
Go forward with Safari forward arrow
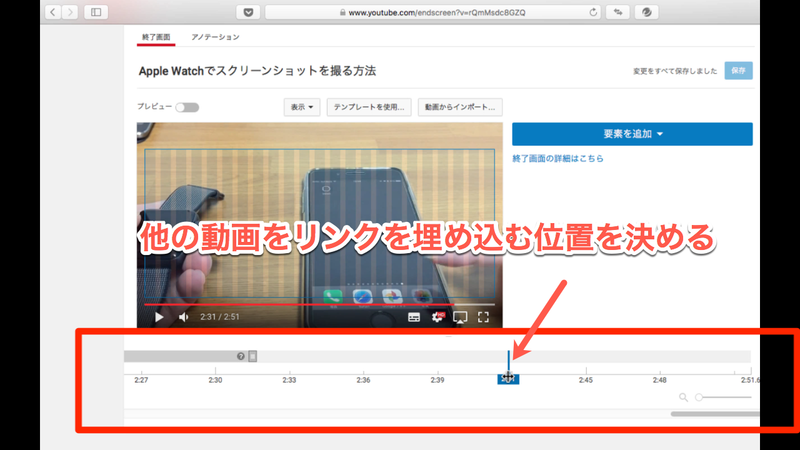(x=70, y=12)
